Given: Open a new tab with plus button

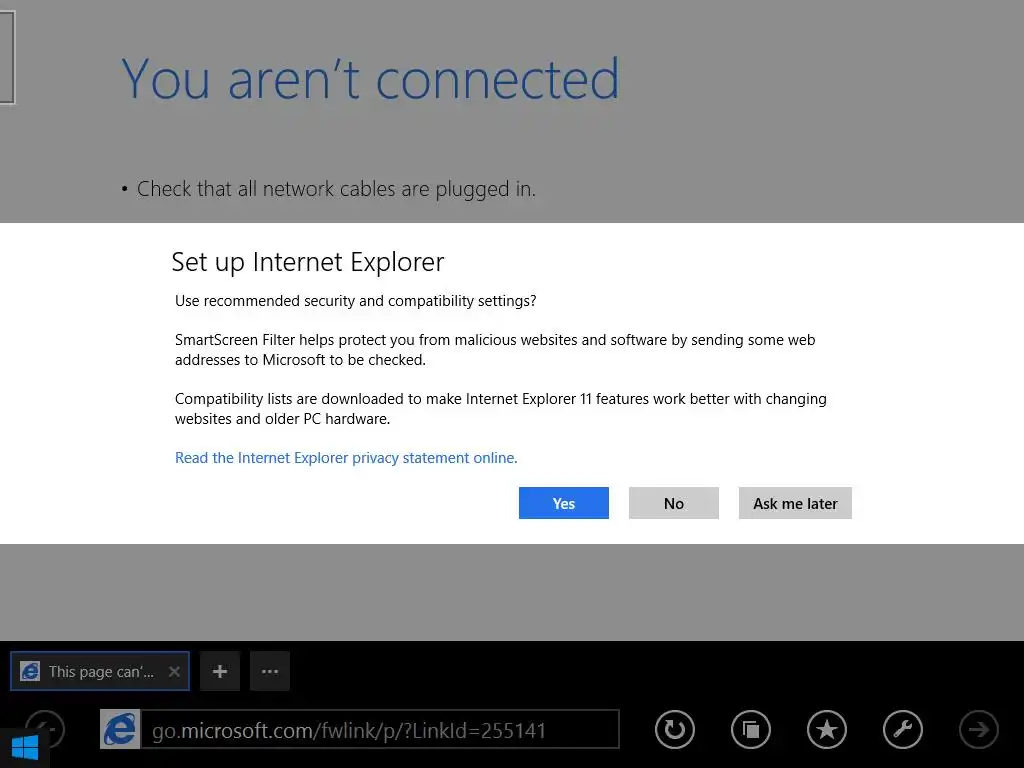Looking at the screenshot, I should click(220, 671).
